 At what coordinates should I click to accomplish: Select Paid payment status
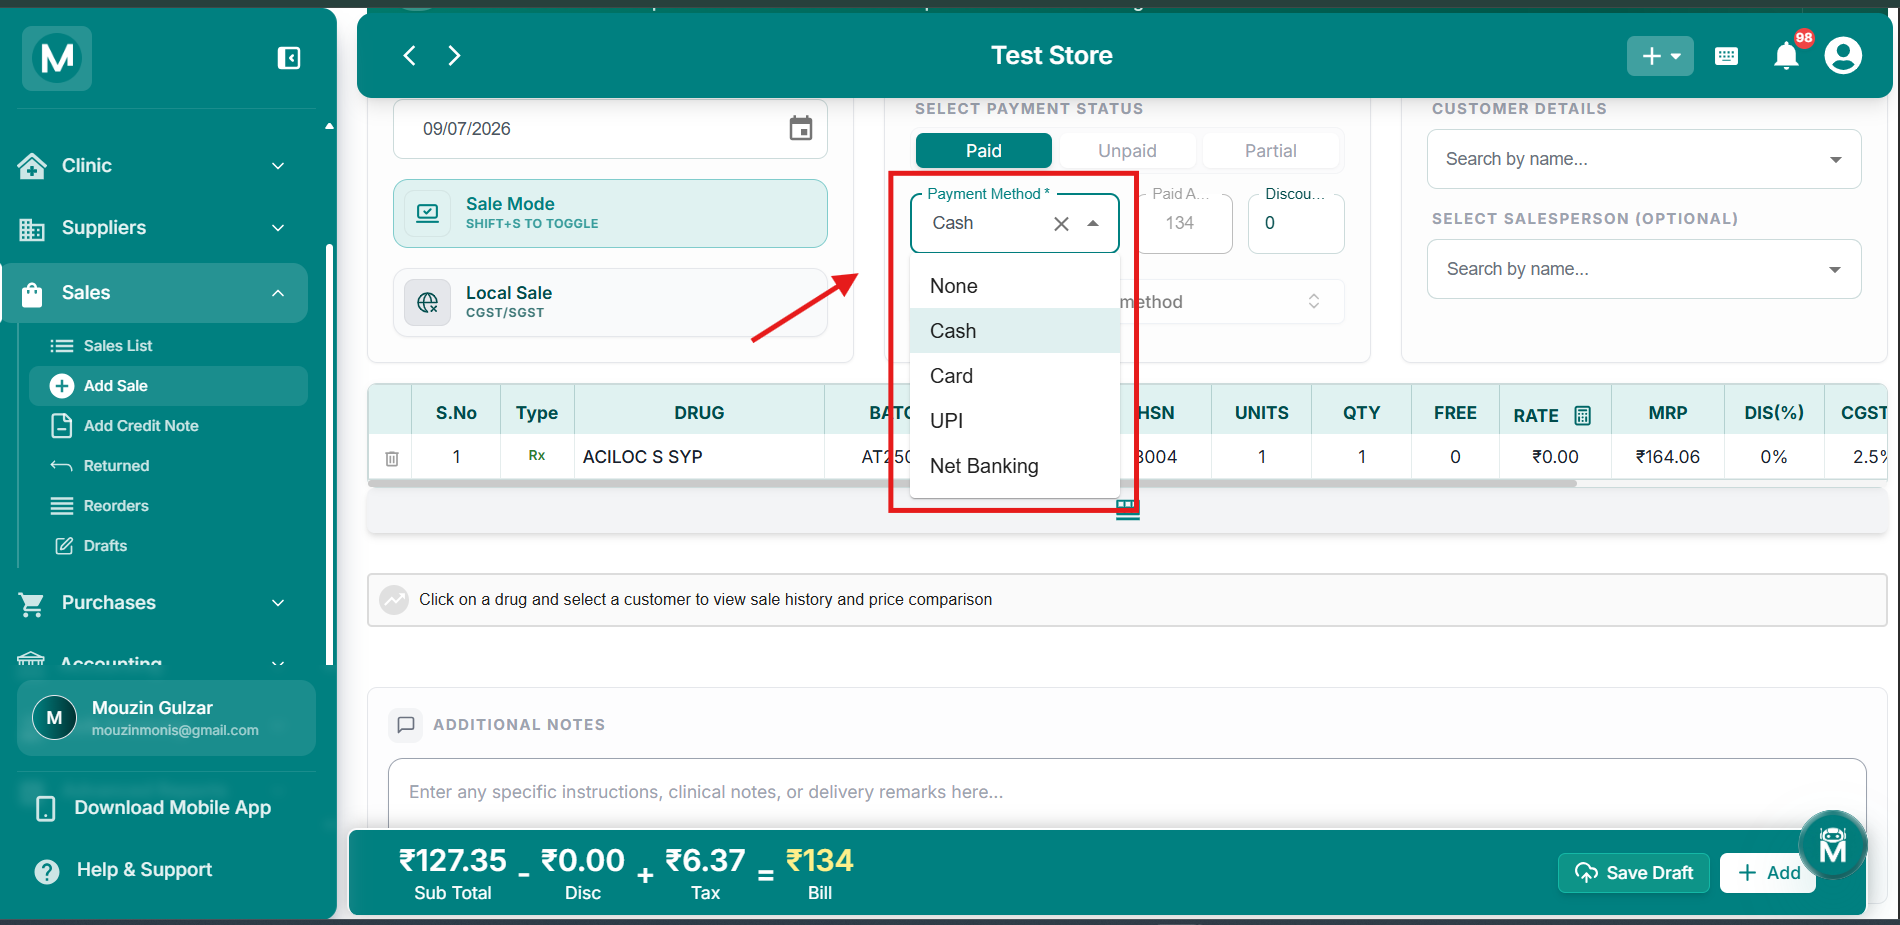click(984, 151)
